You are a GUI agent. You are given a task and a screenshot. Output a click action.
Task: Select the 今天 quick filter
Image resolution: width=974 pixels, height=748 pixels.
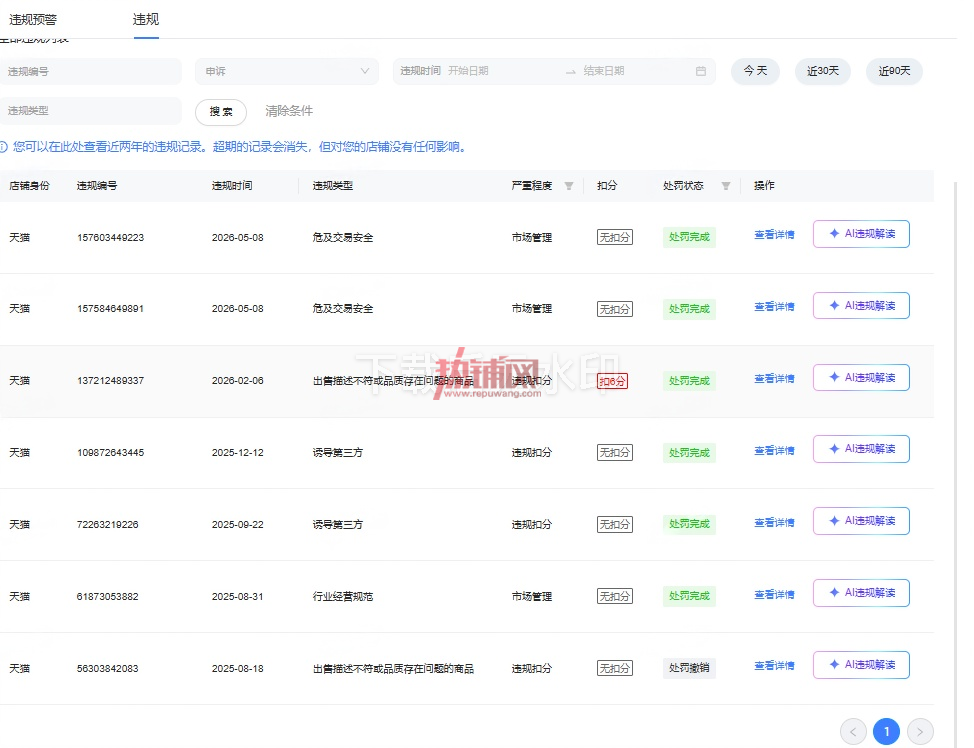click(755, 71)
